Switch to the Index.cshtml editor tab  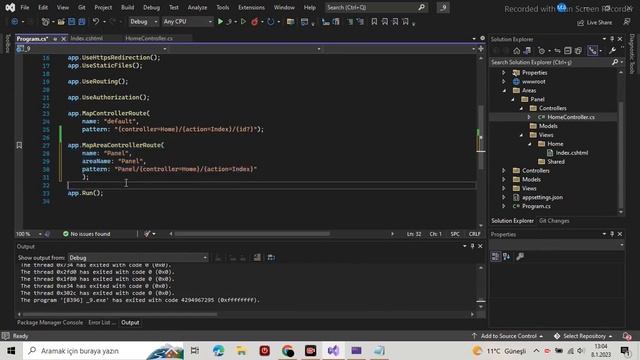coord(87,38)
